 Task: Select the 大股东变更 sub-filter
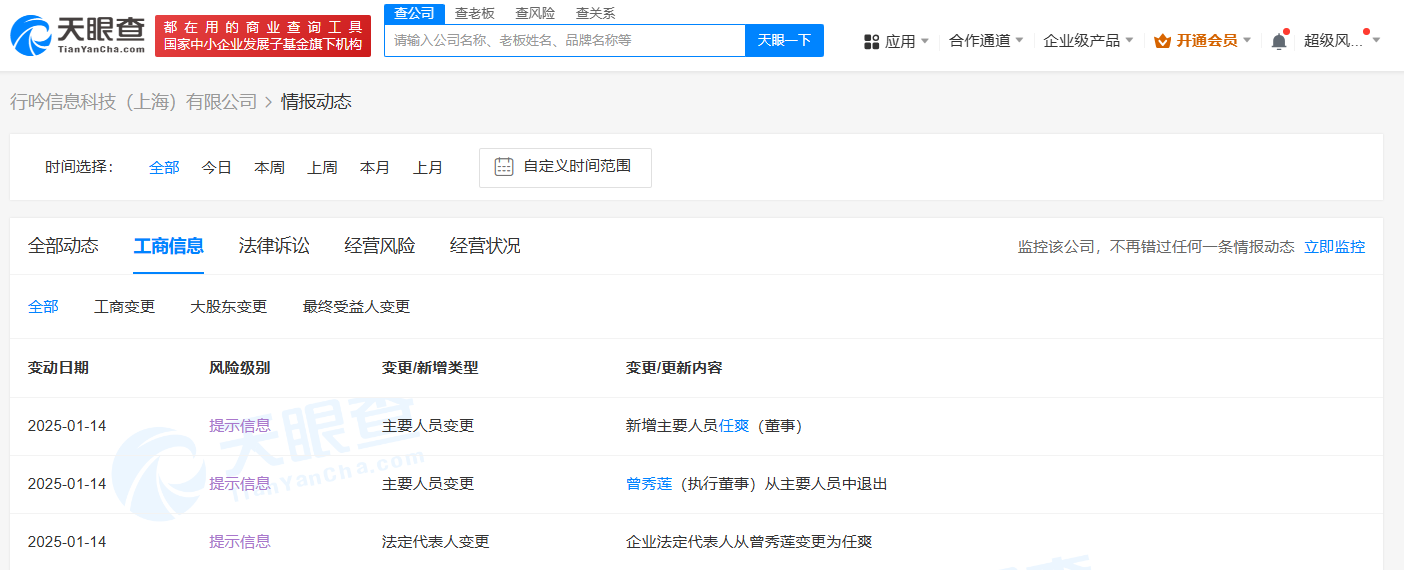pos(229,307)
